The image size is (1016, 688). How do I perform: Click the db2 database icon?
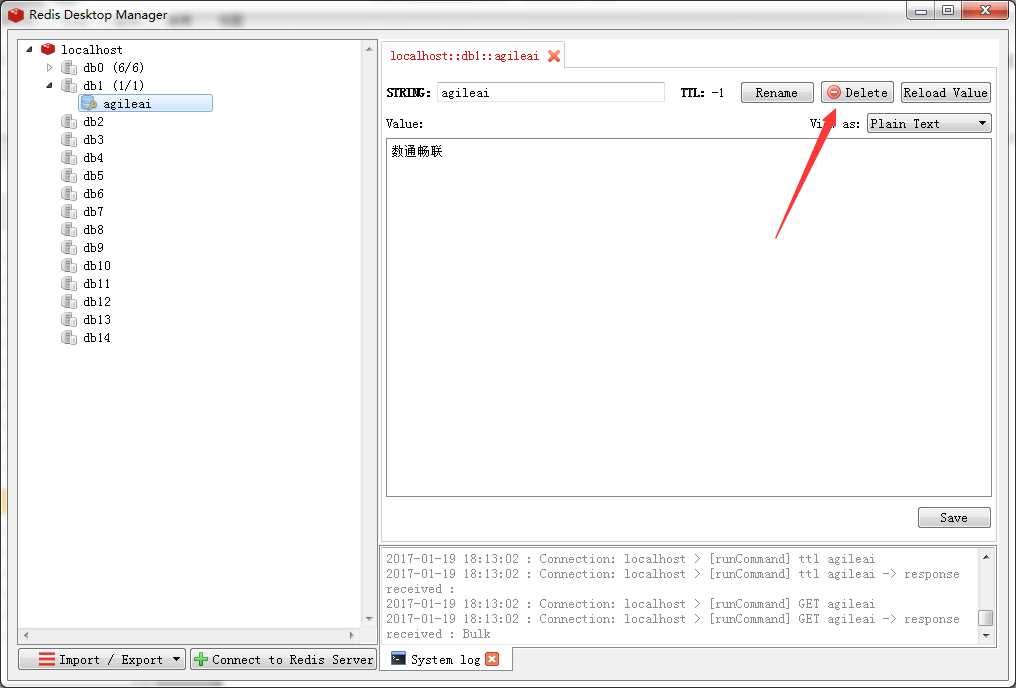(69, 122)
